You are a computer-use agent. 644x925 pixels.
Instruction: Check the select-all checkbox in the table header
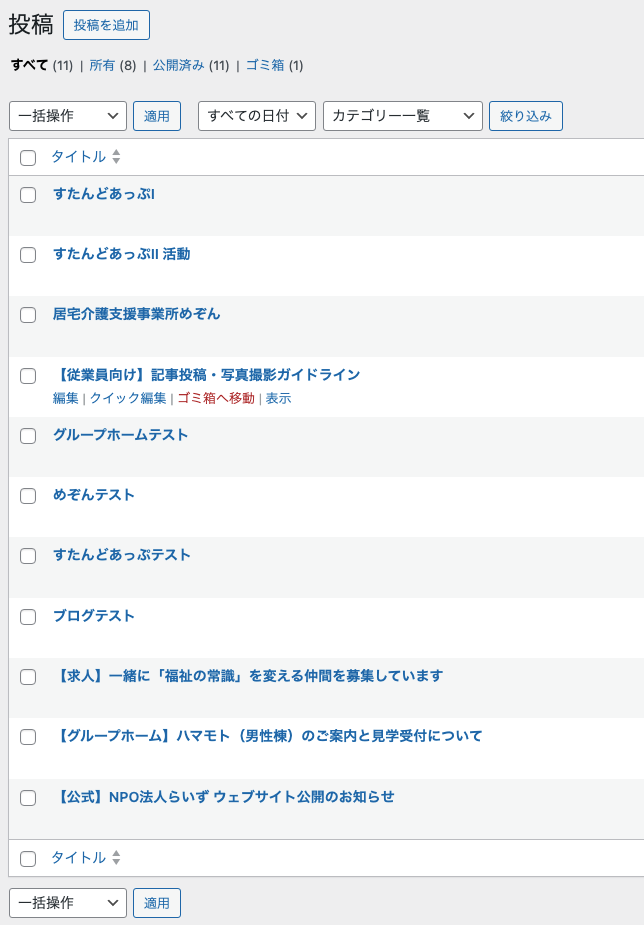[28, 158]
